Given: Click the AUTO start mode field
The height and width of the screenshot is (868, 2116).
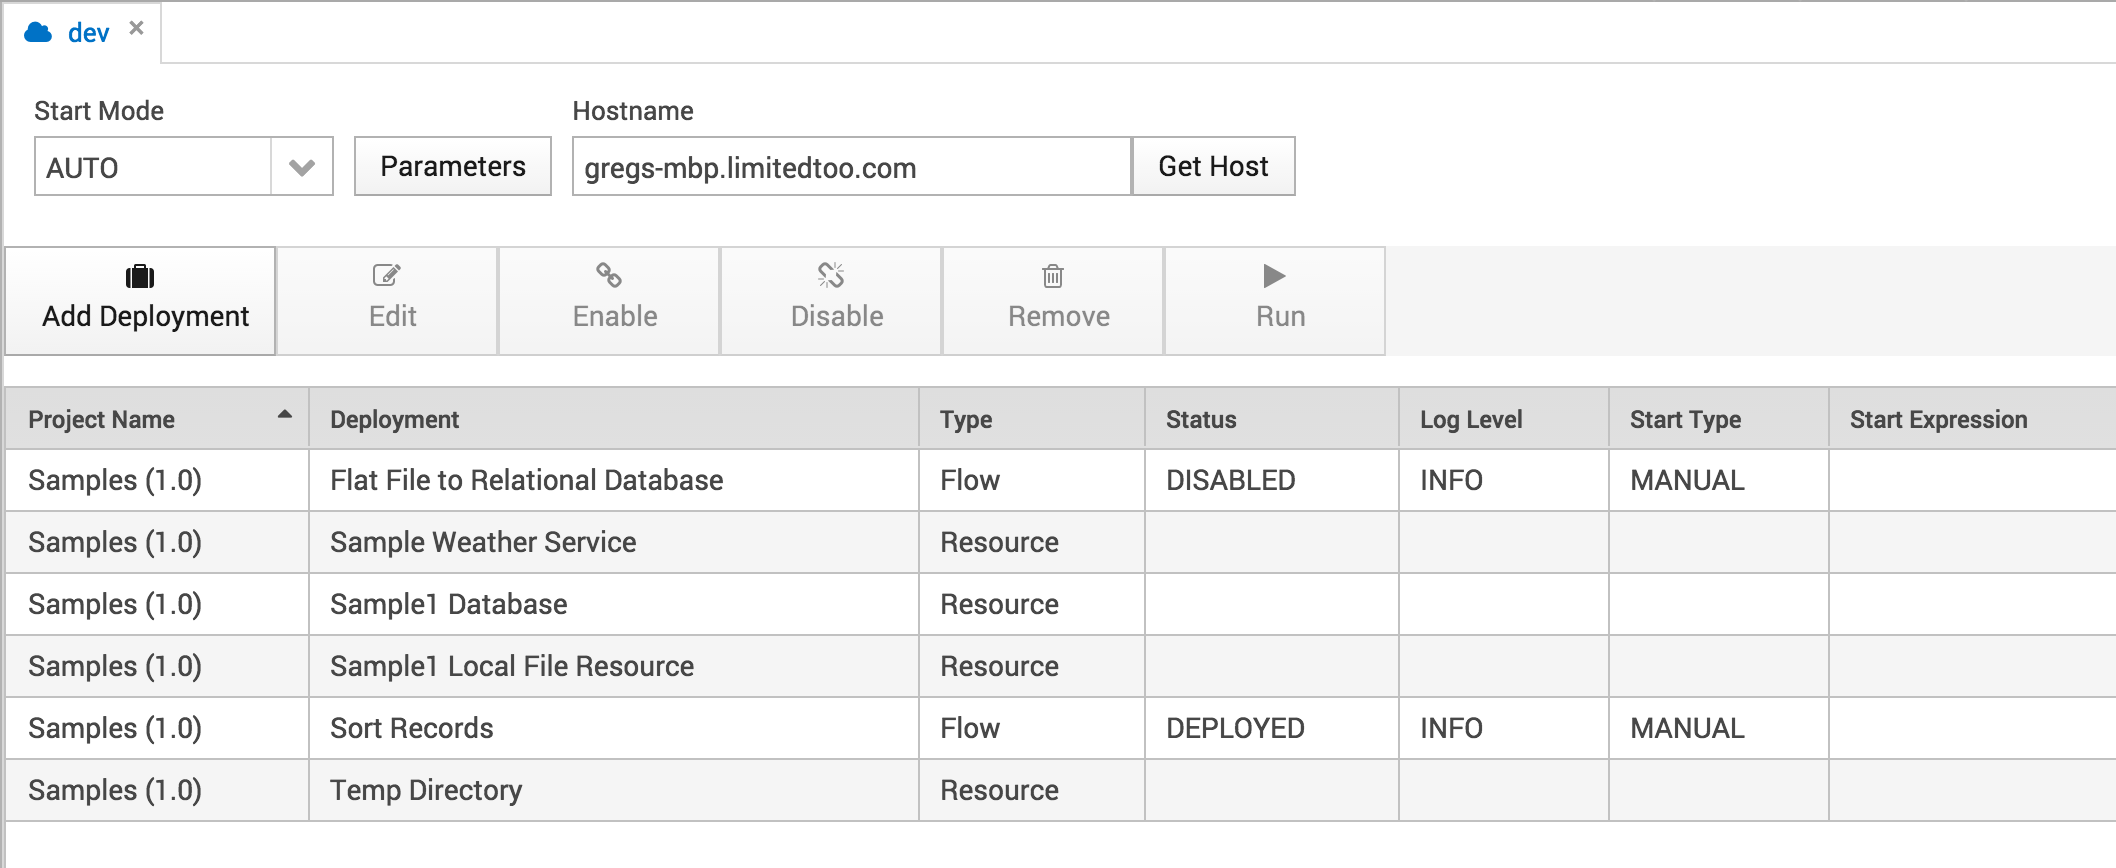Looking at the screenshot, I should (153, 167).
